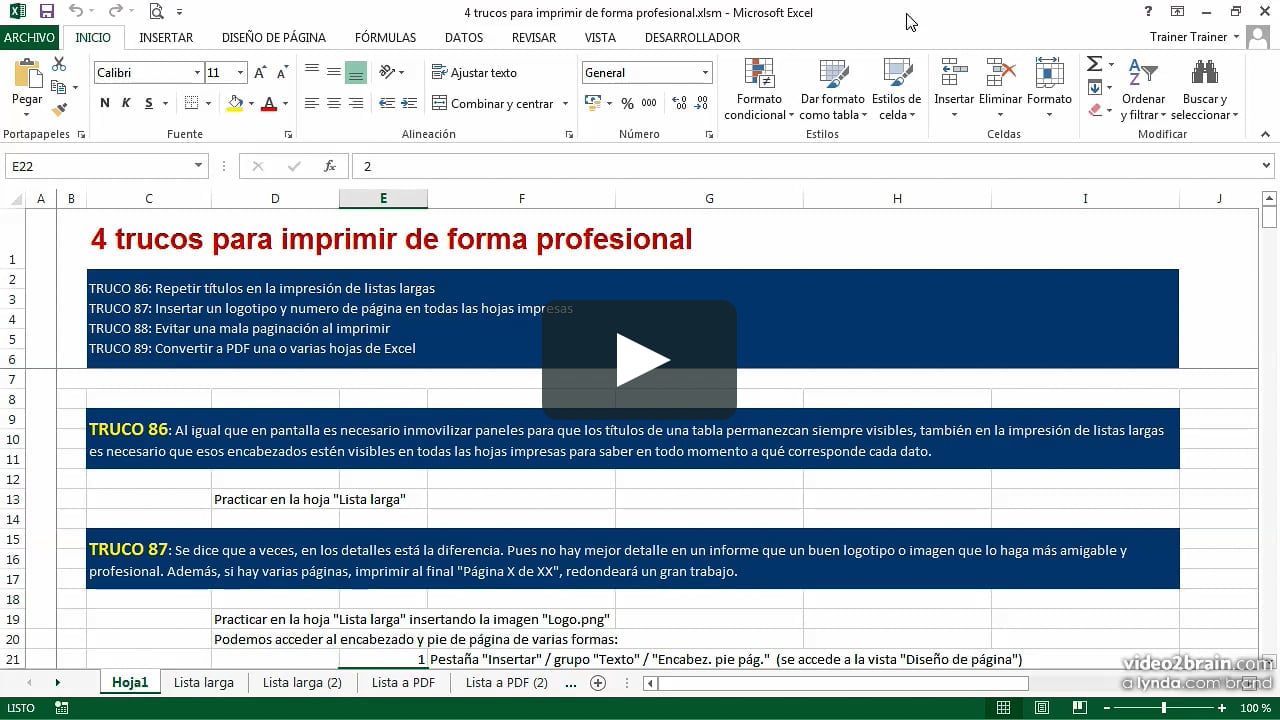Screen dimensions: 1280x720
Task: Switch to the INSERTAR tab
Action: pos(166,37)
